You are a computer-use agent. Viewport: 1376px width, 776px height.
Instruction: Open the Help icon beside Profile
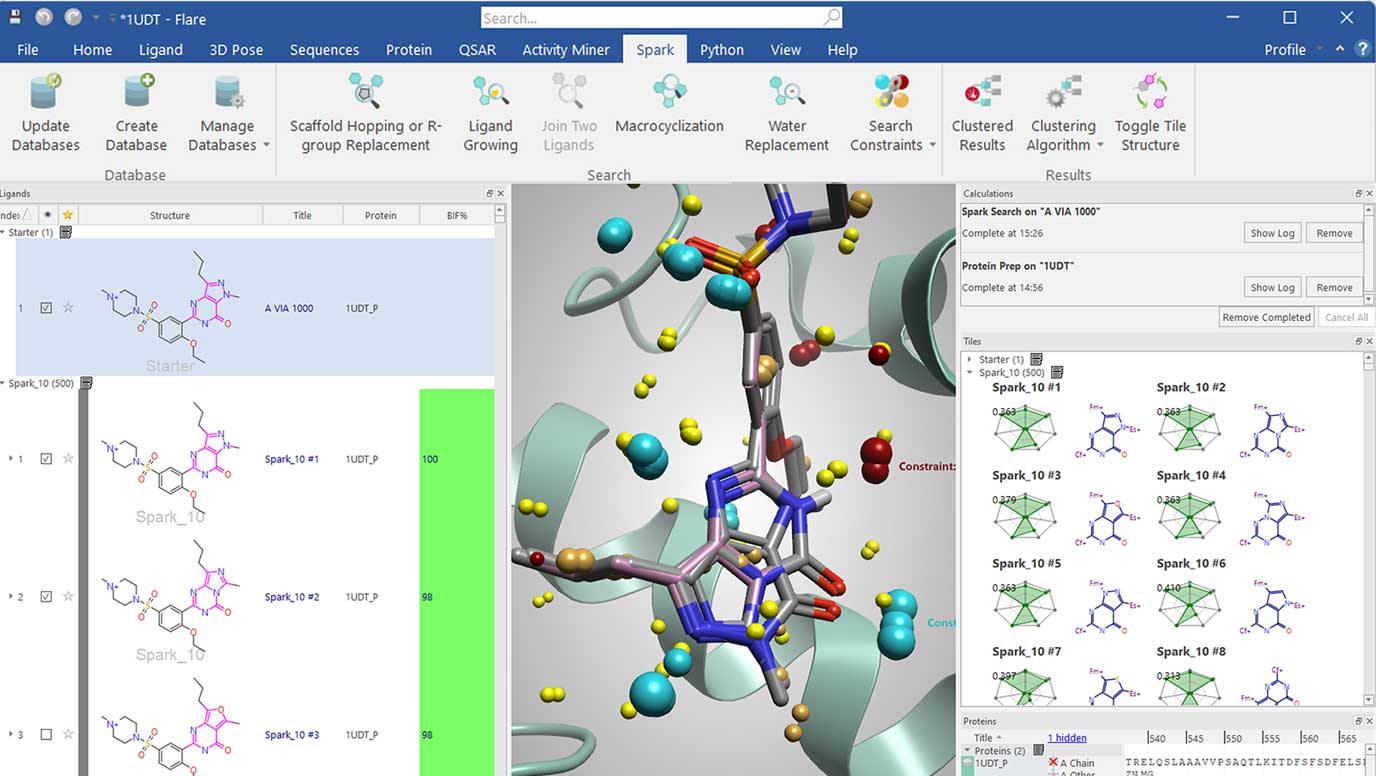1361,49
